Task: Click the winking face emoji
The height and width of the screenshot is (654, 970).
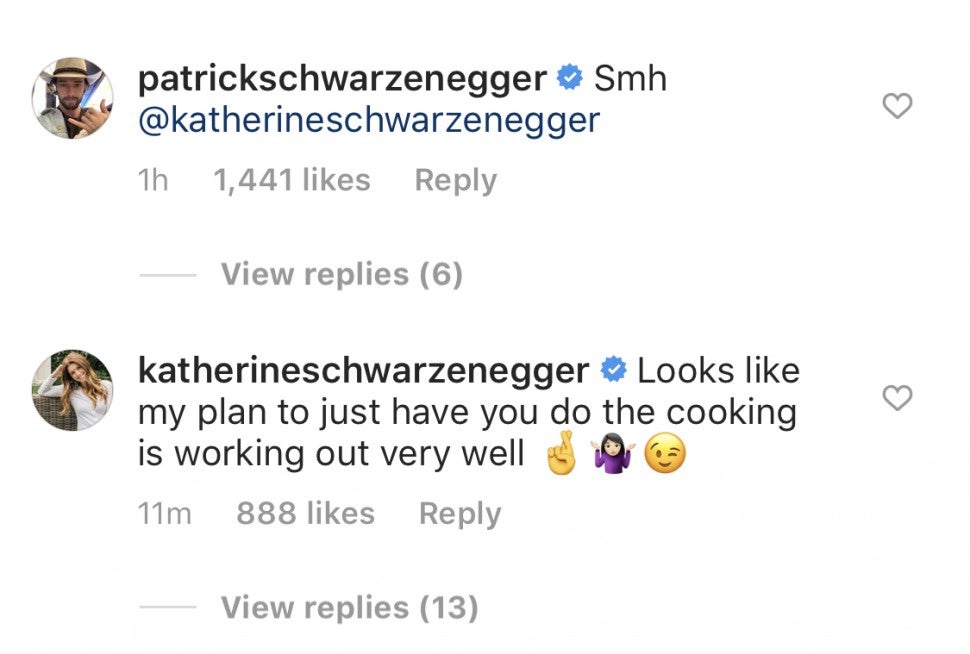Action: pos(666,457)
